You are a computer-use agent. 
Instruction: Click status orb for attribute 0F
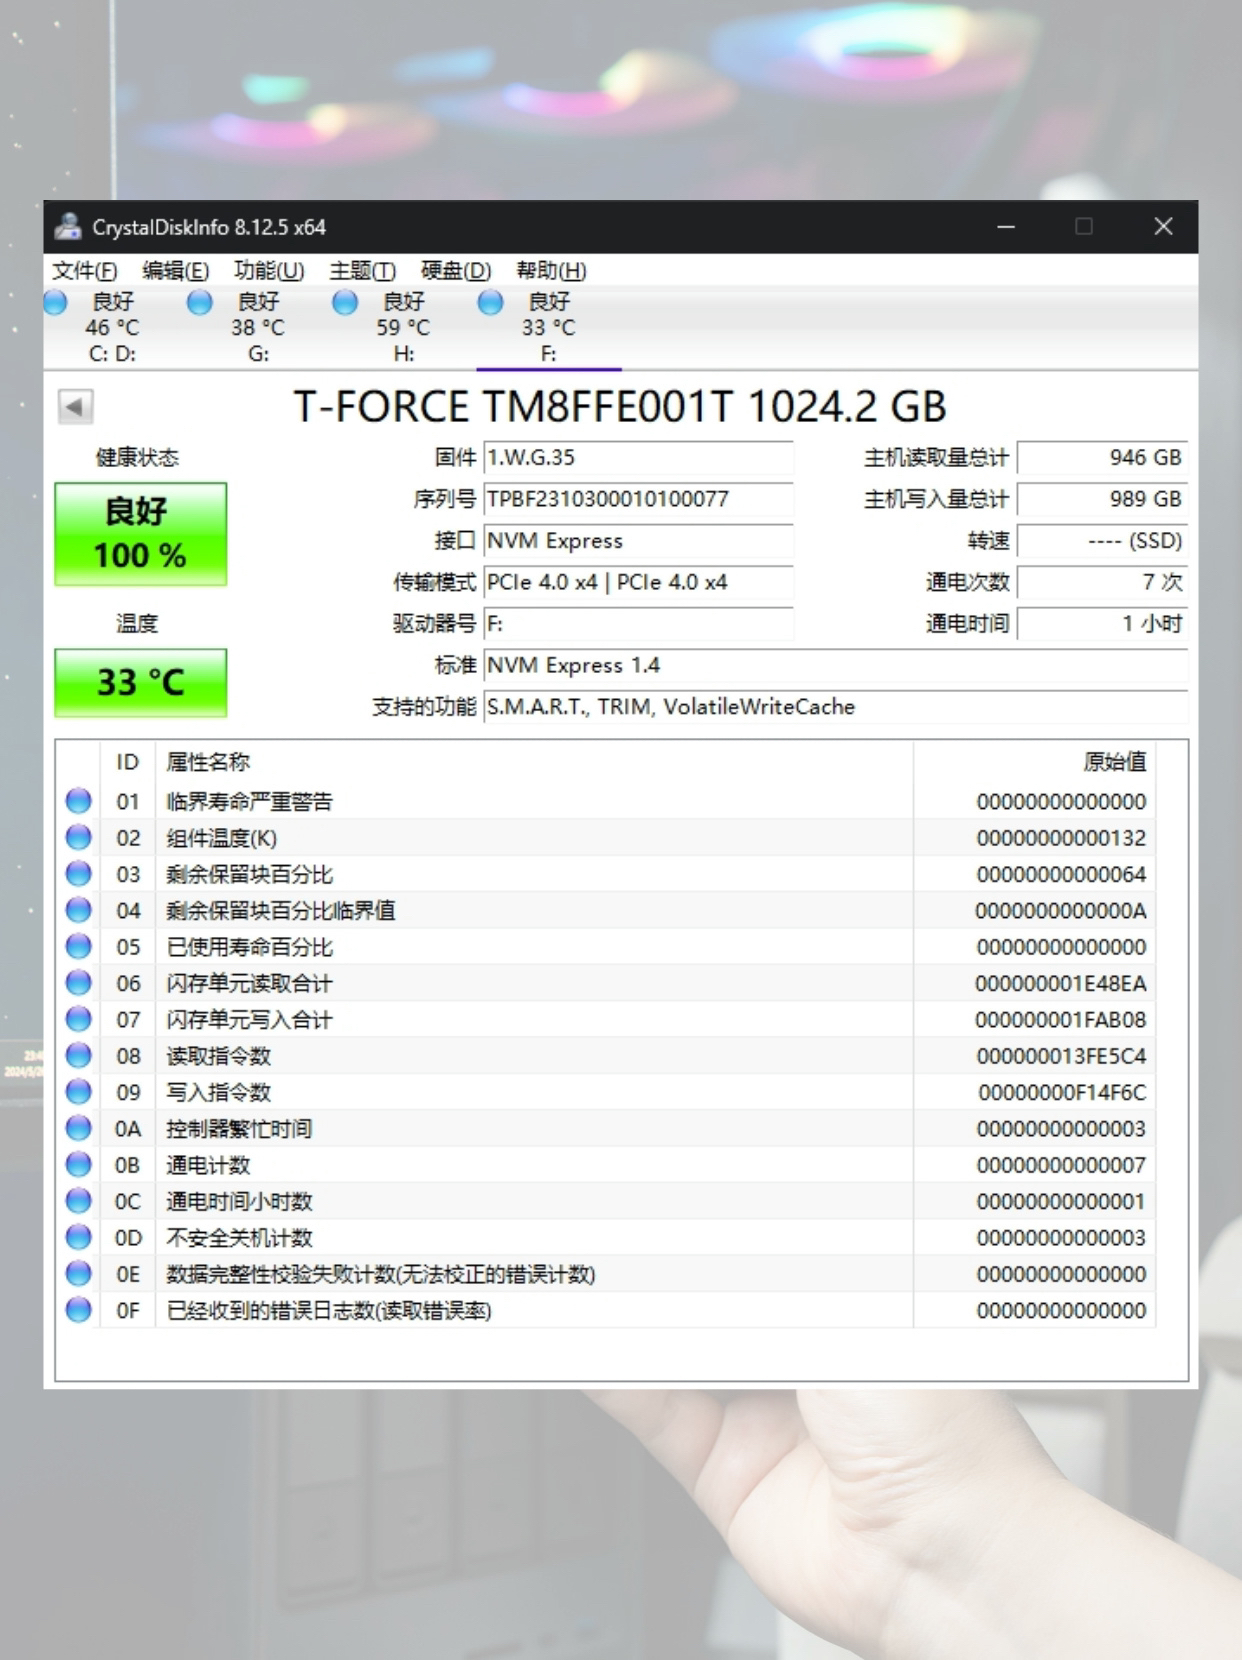pyautogui.click(x=78, y=1310)
